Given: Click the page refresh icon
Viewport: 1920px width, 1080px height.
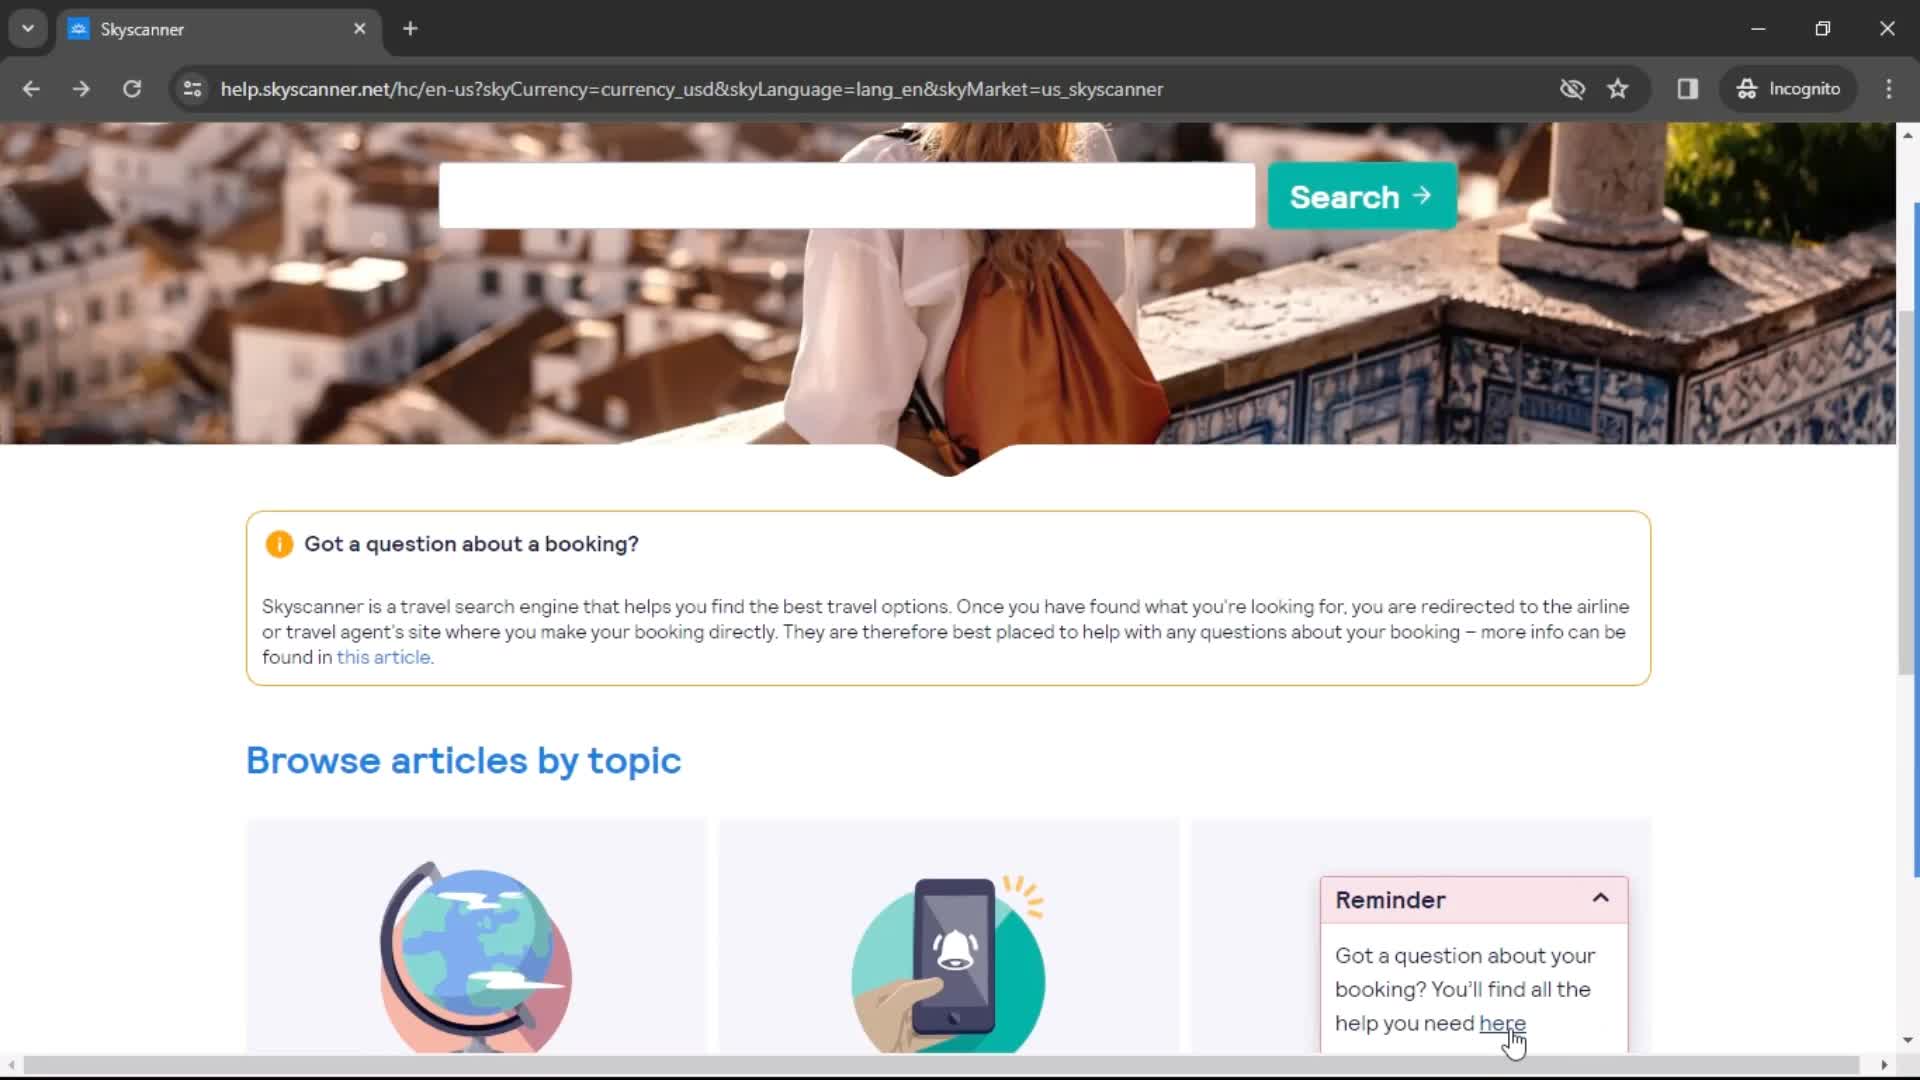Looking at the screenshot, I should coord(131,88).
